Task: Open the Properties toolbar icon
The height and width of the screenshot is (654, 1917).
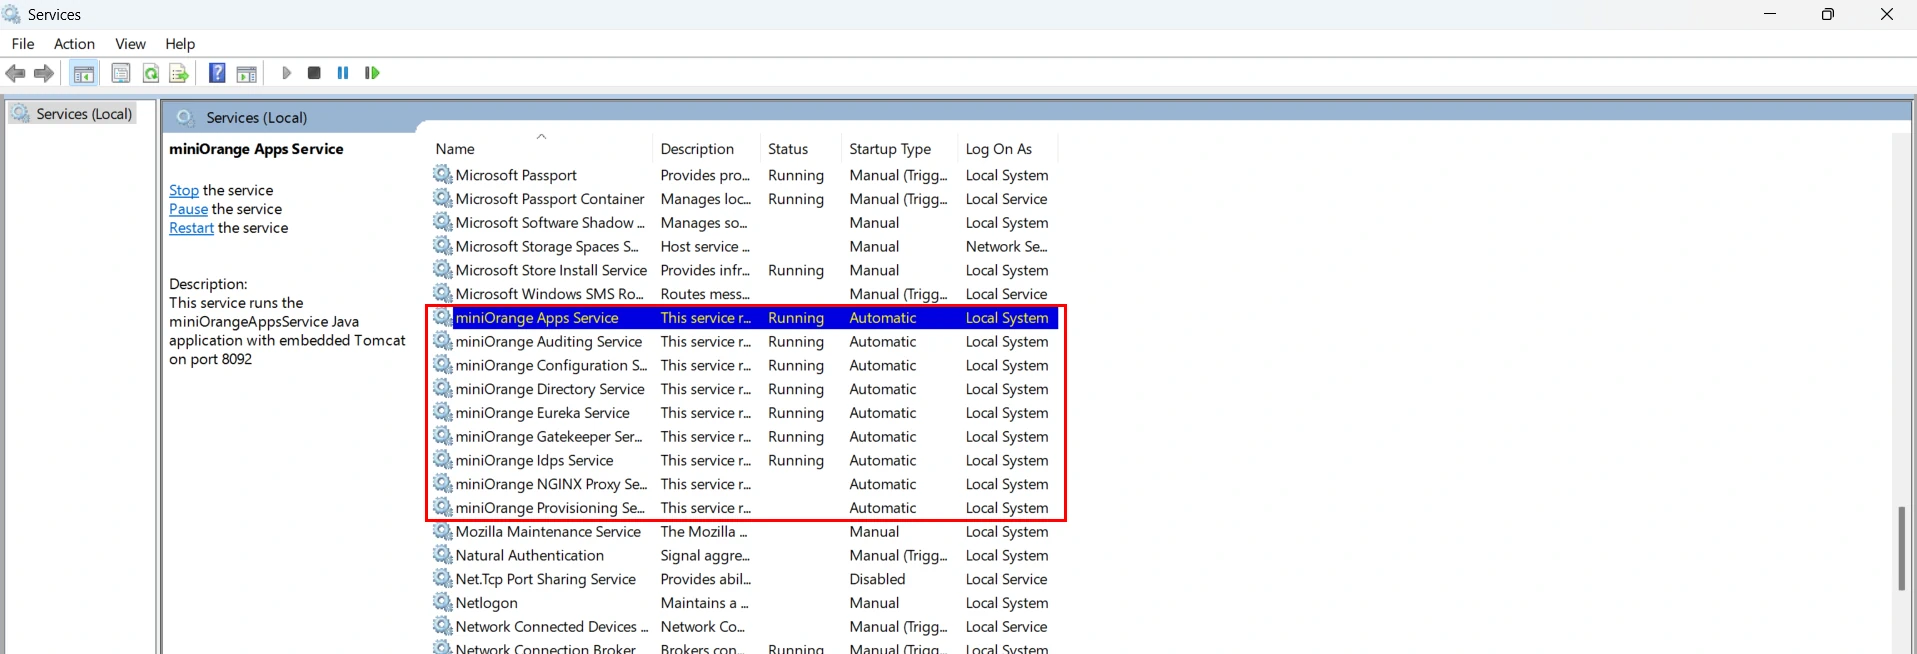Action: [121, 73]
